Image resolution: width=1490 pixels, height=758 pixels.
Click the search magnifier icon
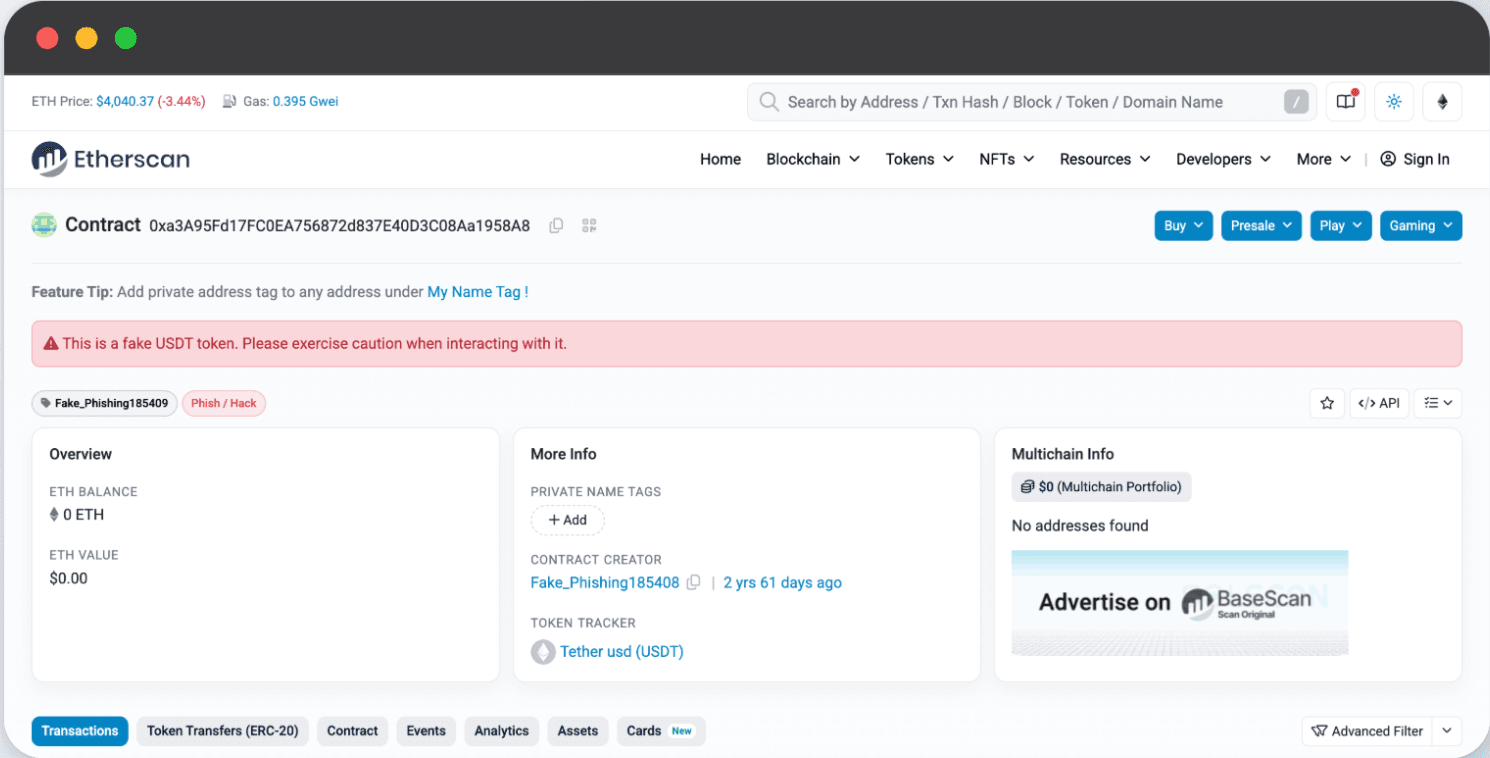click(768, 102)
